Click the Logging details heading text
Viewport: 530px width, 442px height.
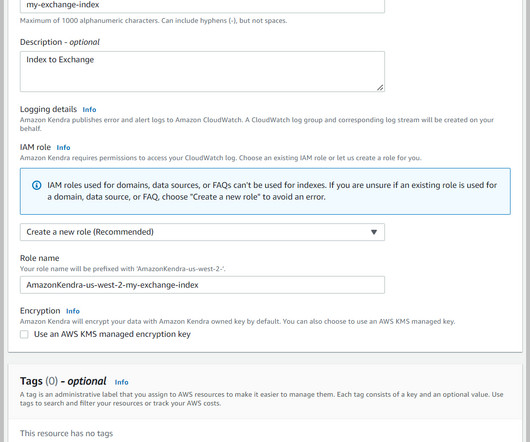click(x=48, y=109)
